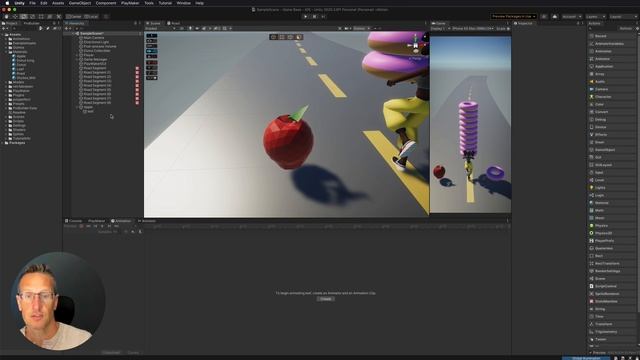Image resolution: width=640 pixels, height=360 pixels.
Task: Toggle handle rotation Local button
Action: tap(91, 17)
